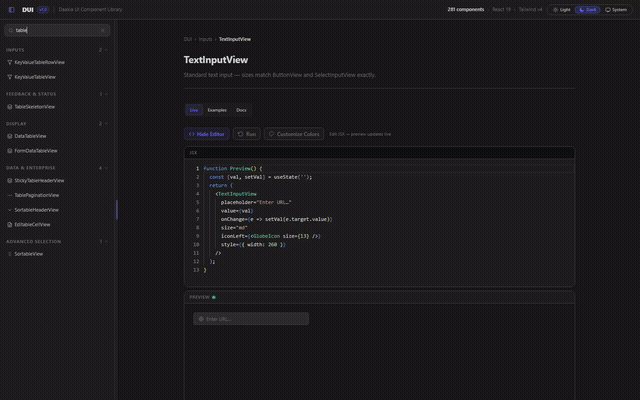Click code line 'style={{ width: 260 }}'

click(x=253, y=245)
